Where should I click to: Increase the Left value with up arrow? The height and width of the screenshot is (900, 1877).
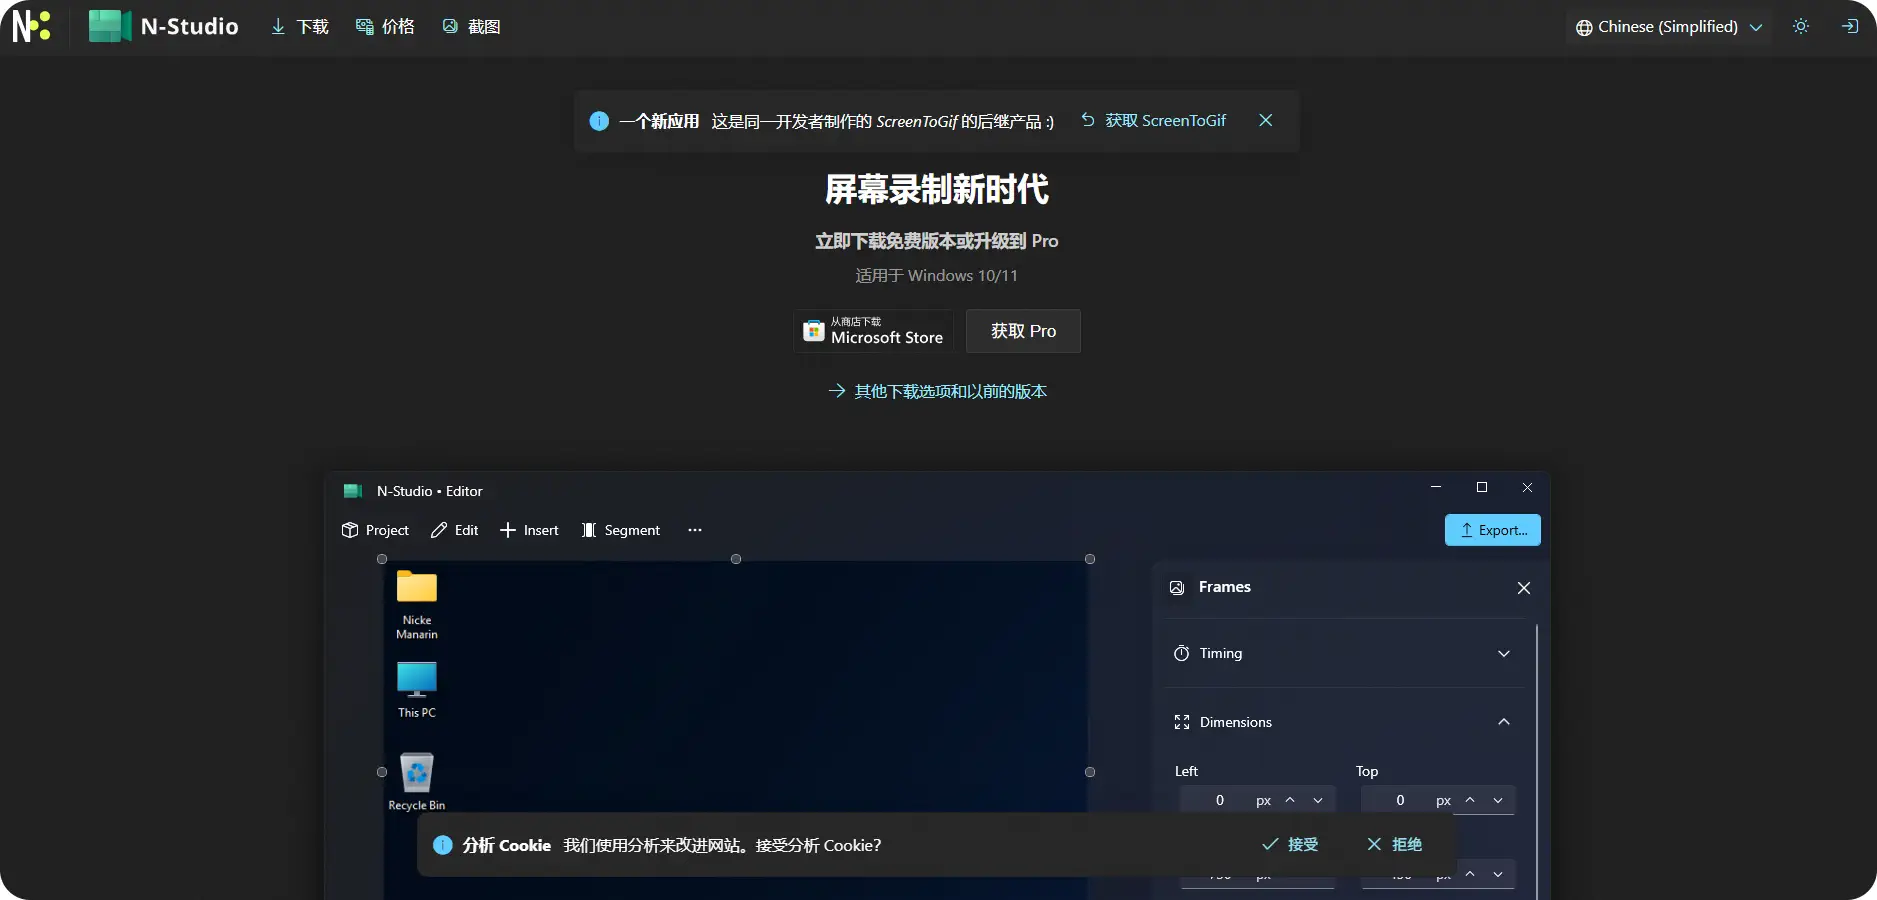pyautogui.click(x=1290, y=800)
